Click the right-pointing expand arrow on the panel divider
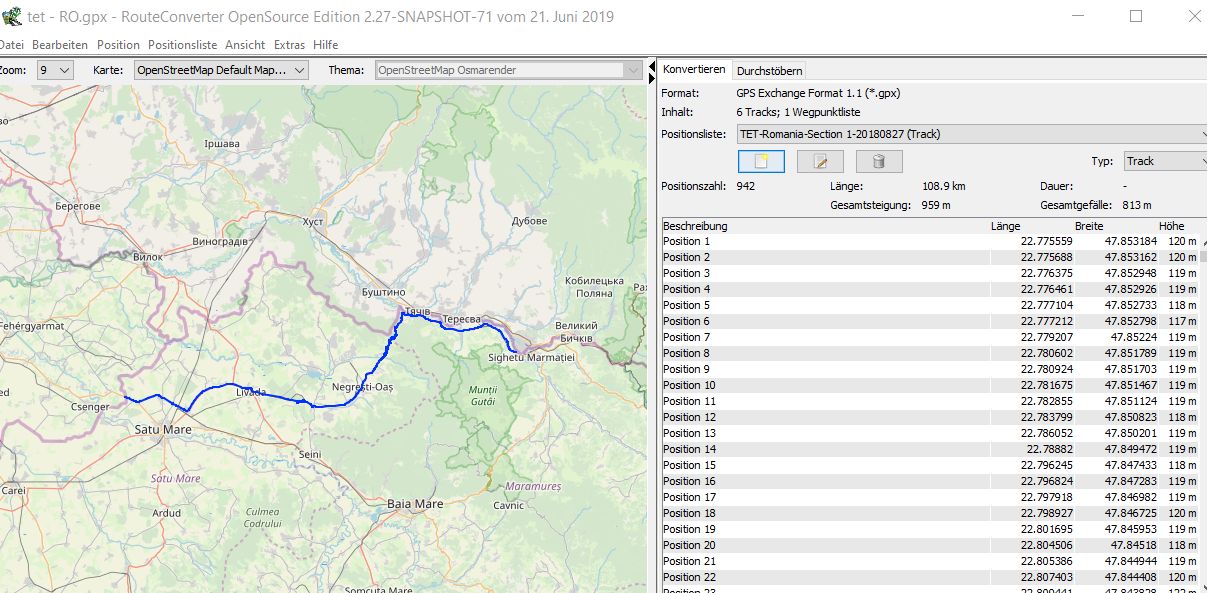Screen dimensions: 1207x593 650,78
